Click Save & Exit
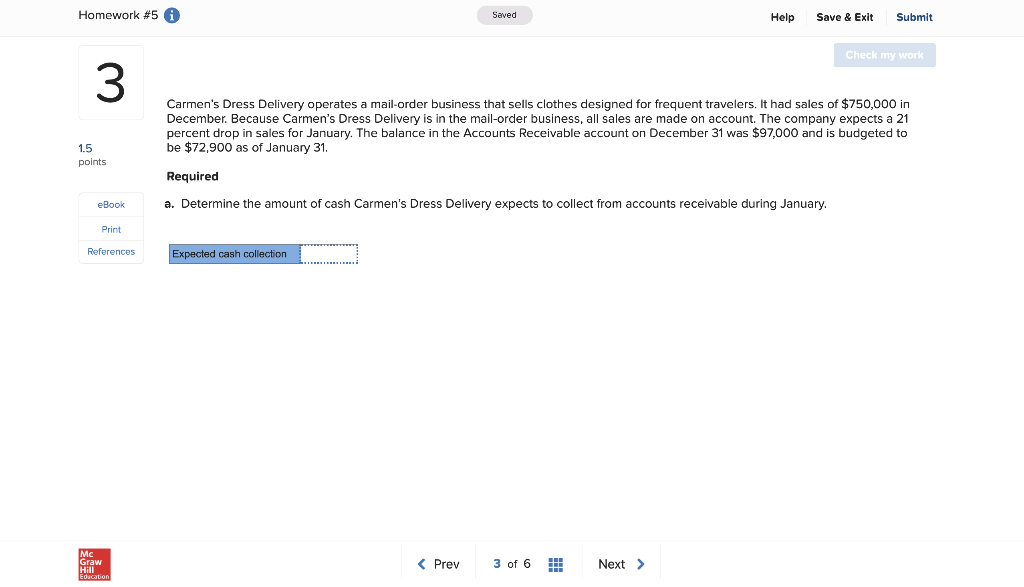The width and height of the screenshot is (1024, 587). [x=844, y=17]
